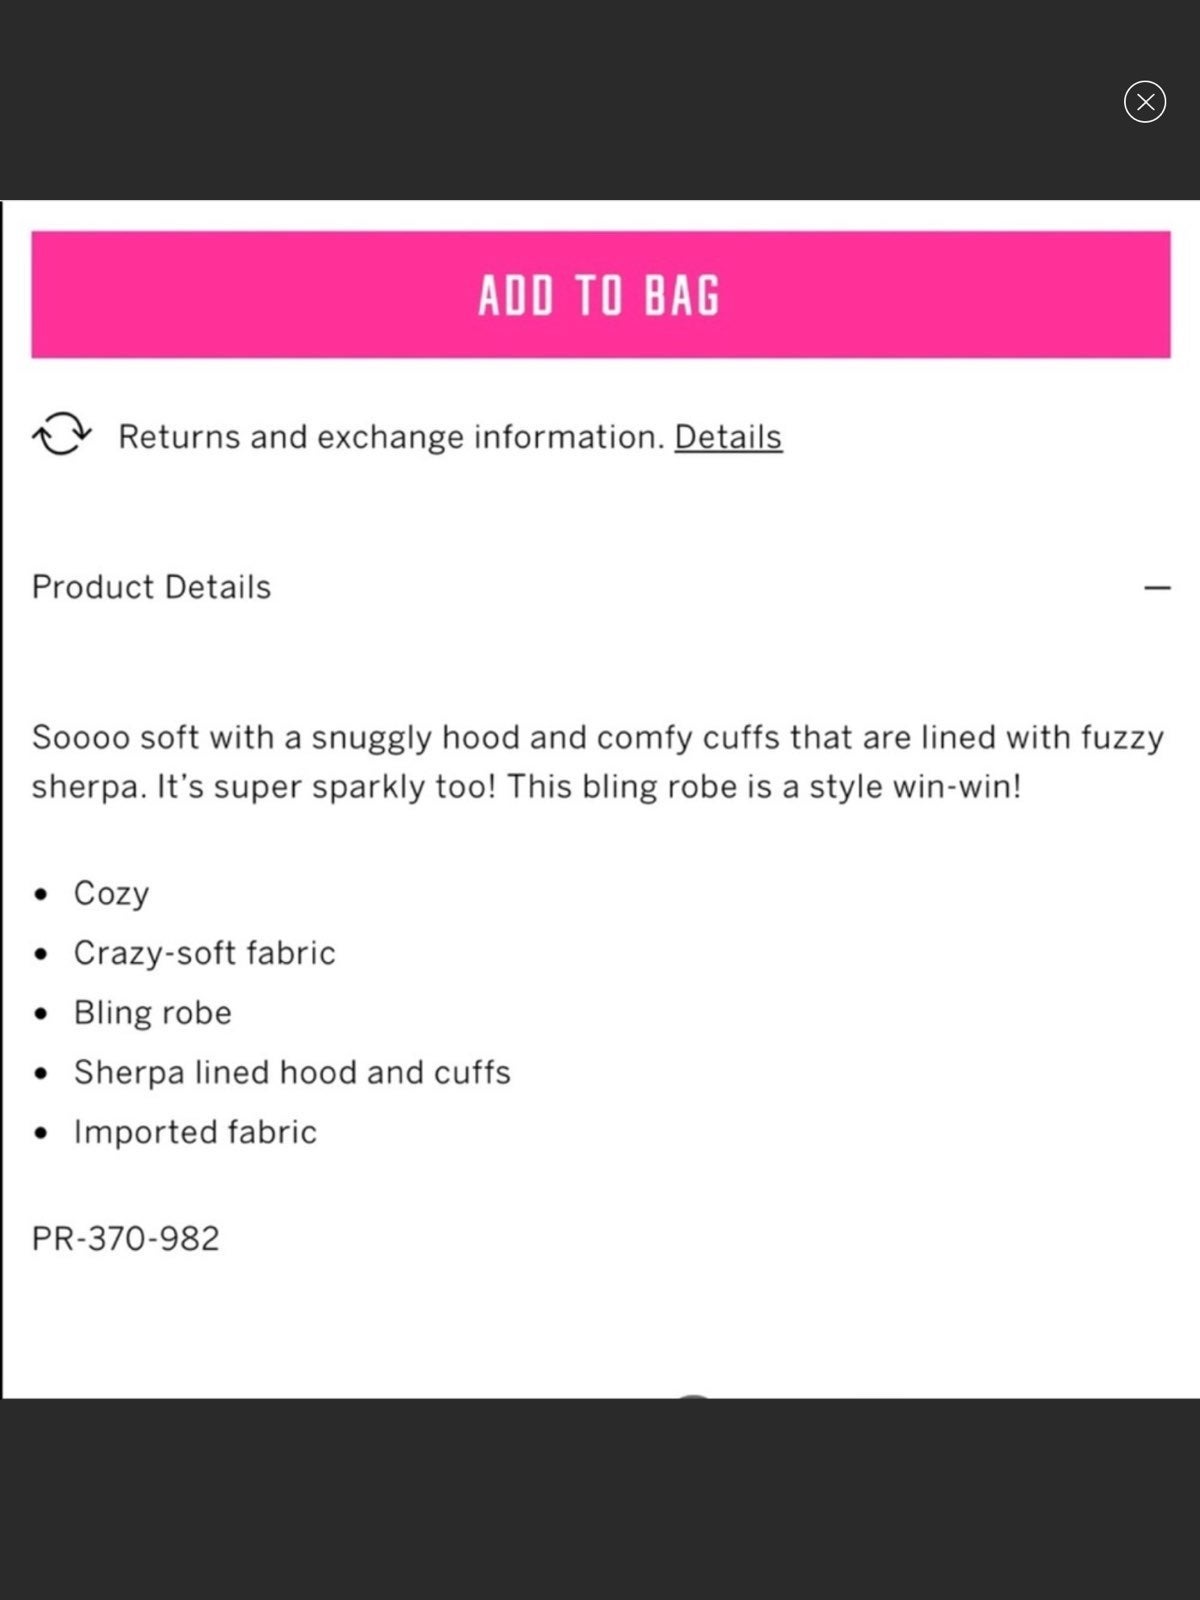This screenshot has height=1600, width=1200.
Task: Select the Crazy-soft fabric bullet item
Action: (x=204, y=953)
